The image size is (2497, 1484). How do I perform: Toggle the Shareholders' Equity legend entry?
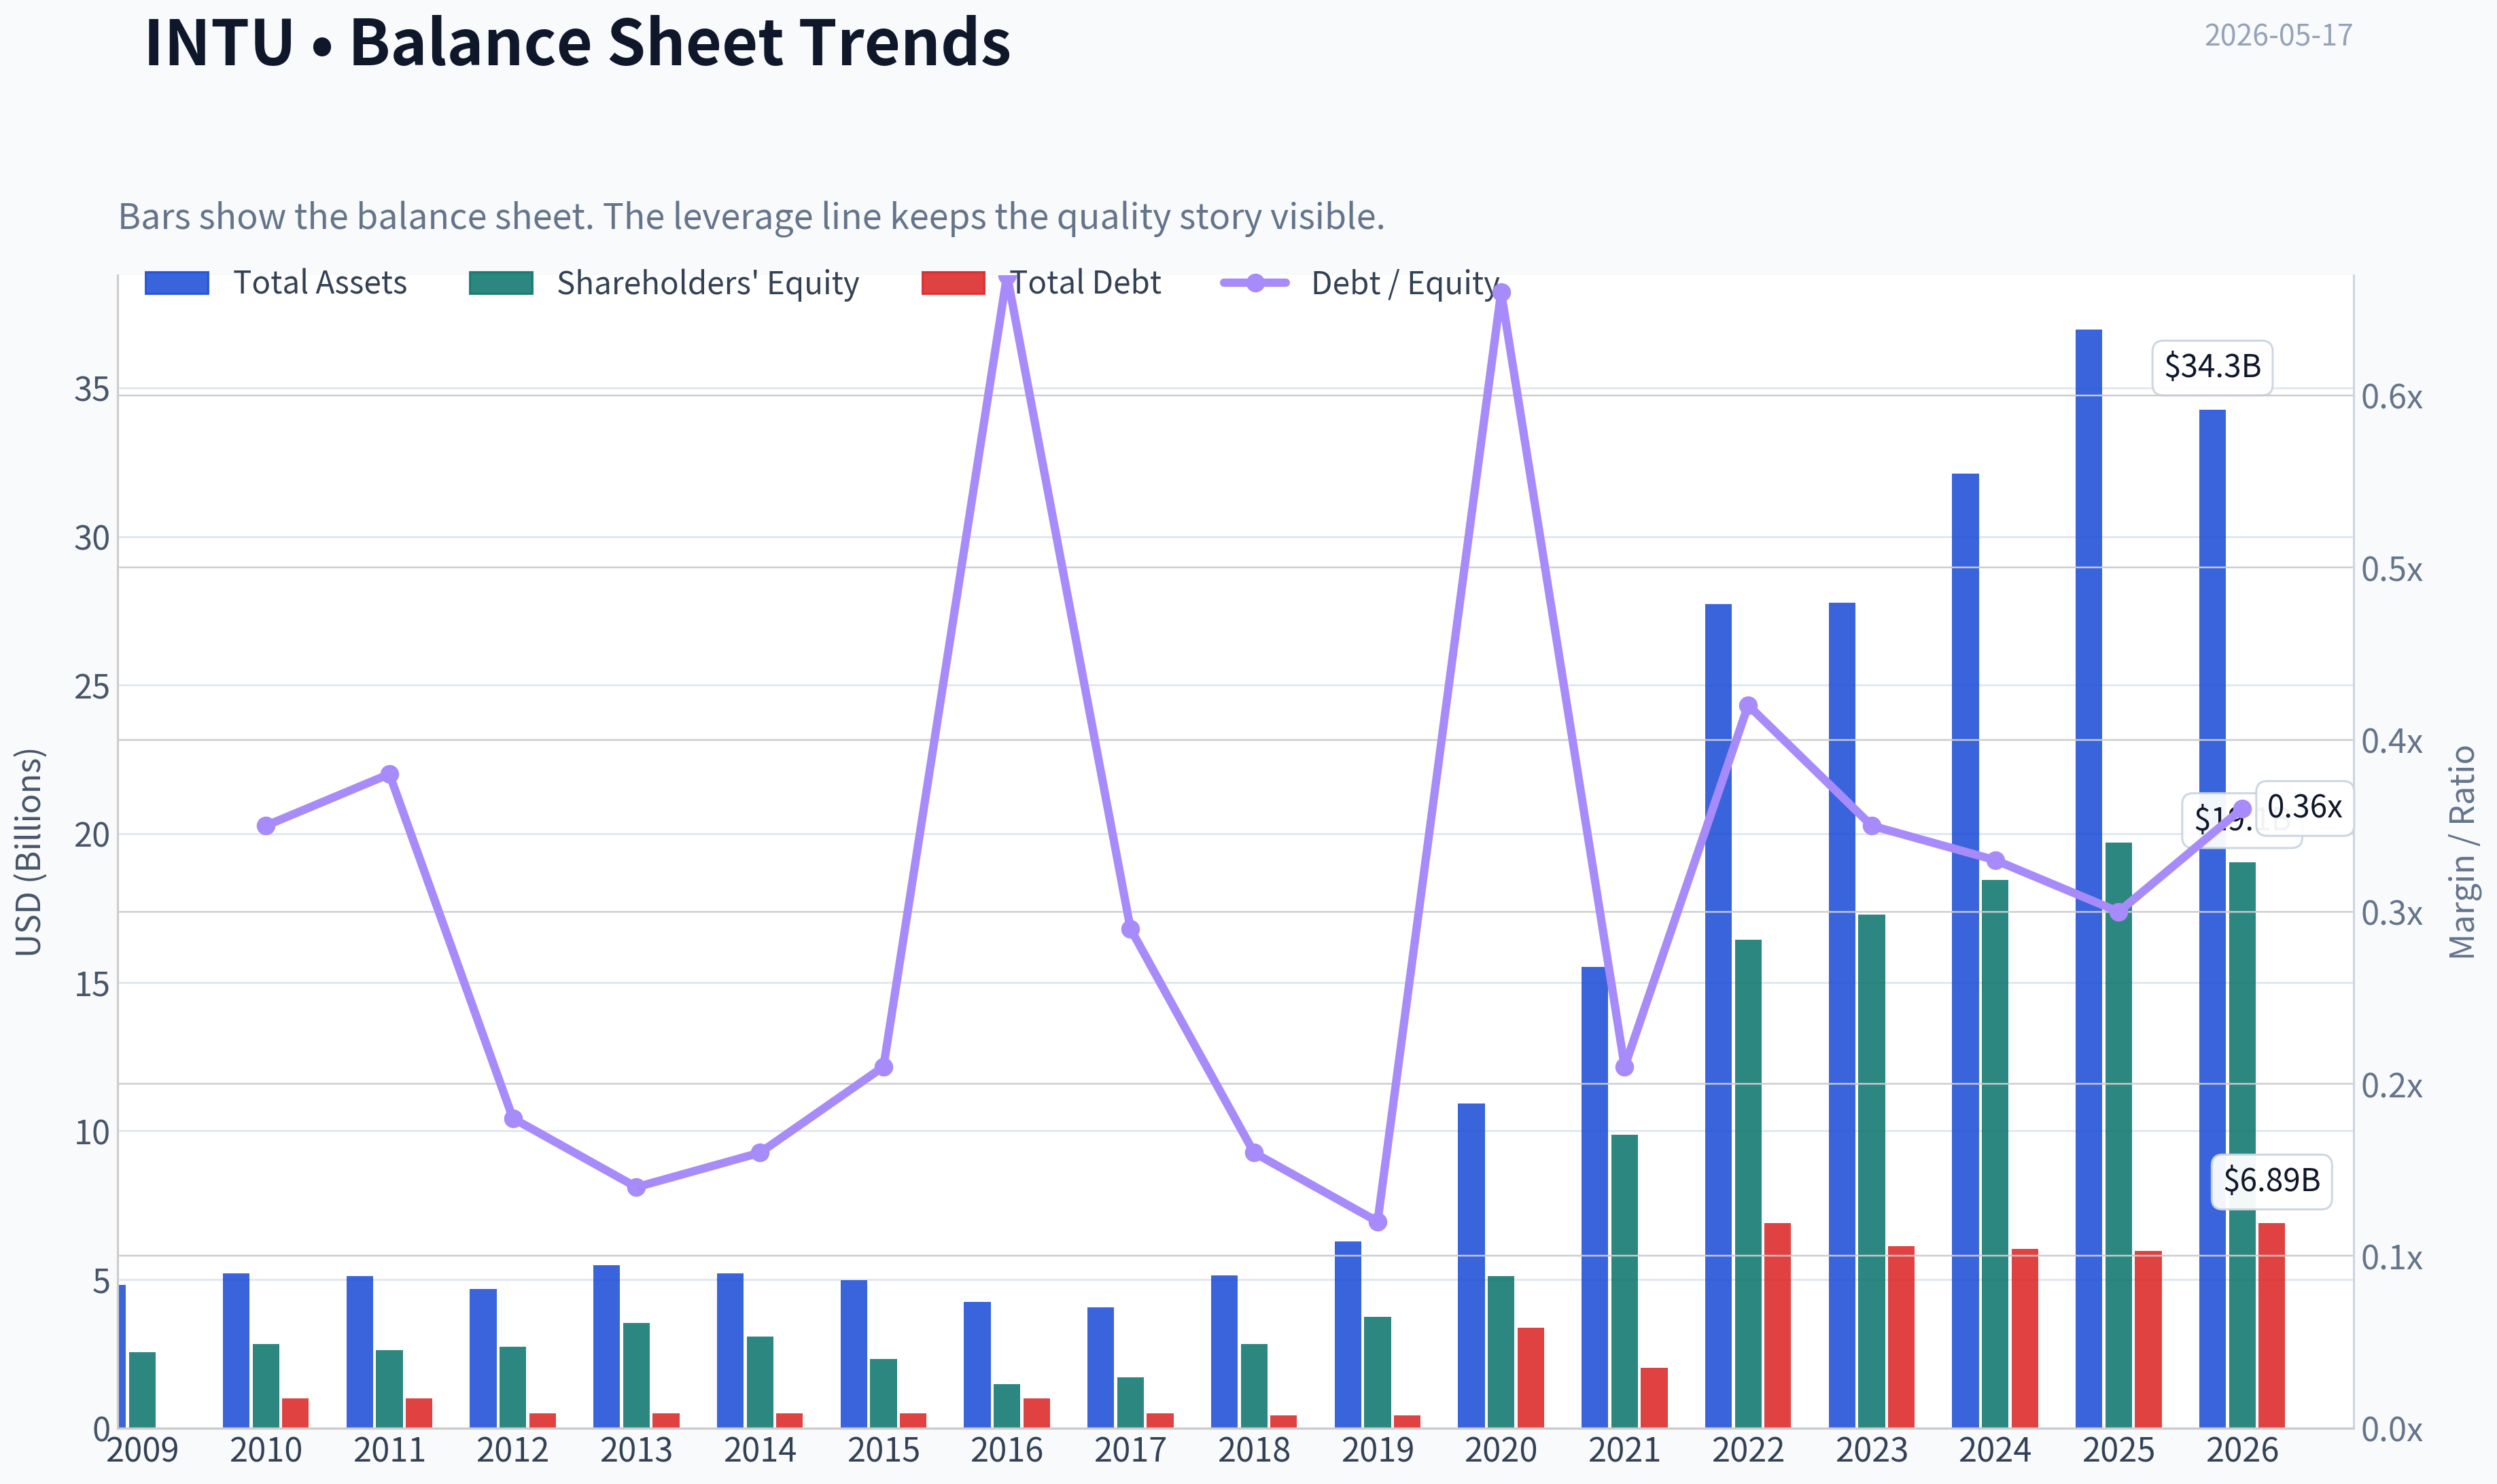[x=664, y=283]
